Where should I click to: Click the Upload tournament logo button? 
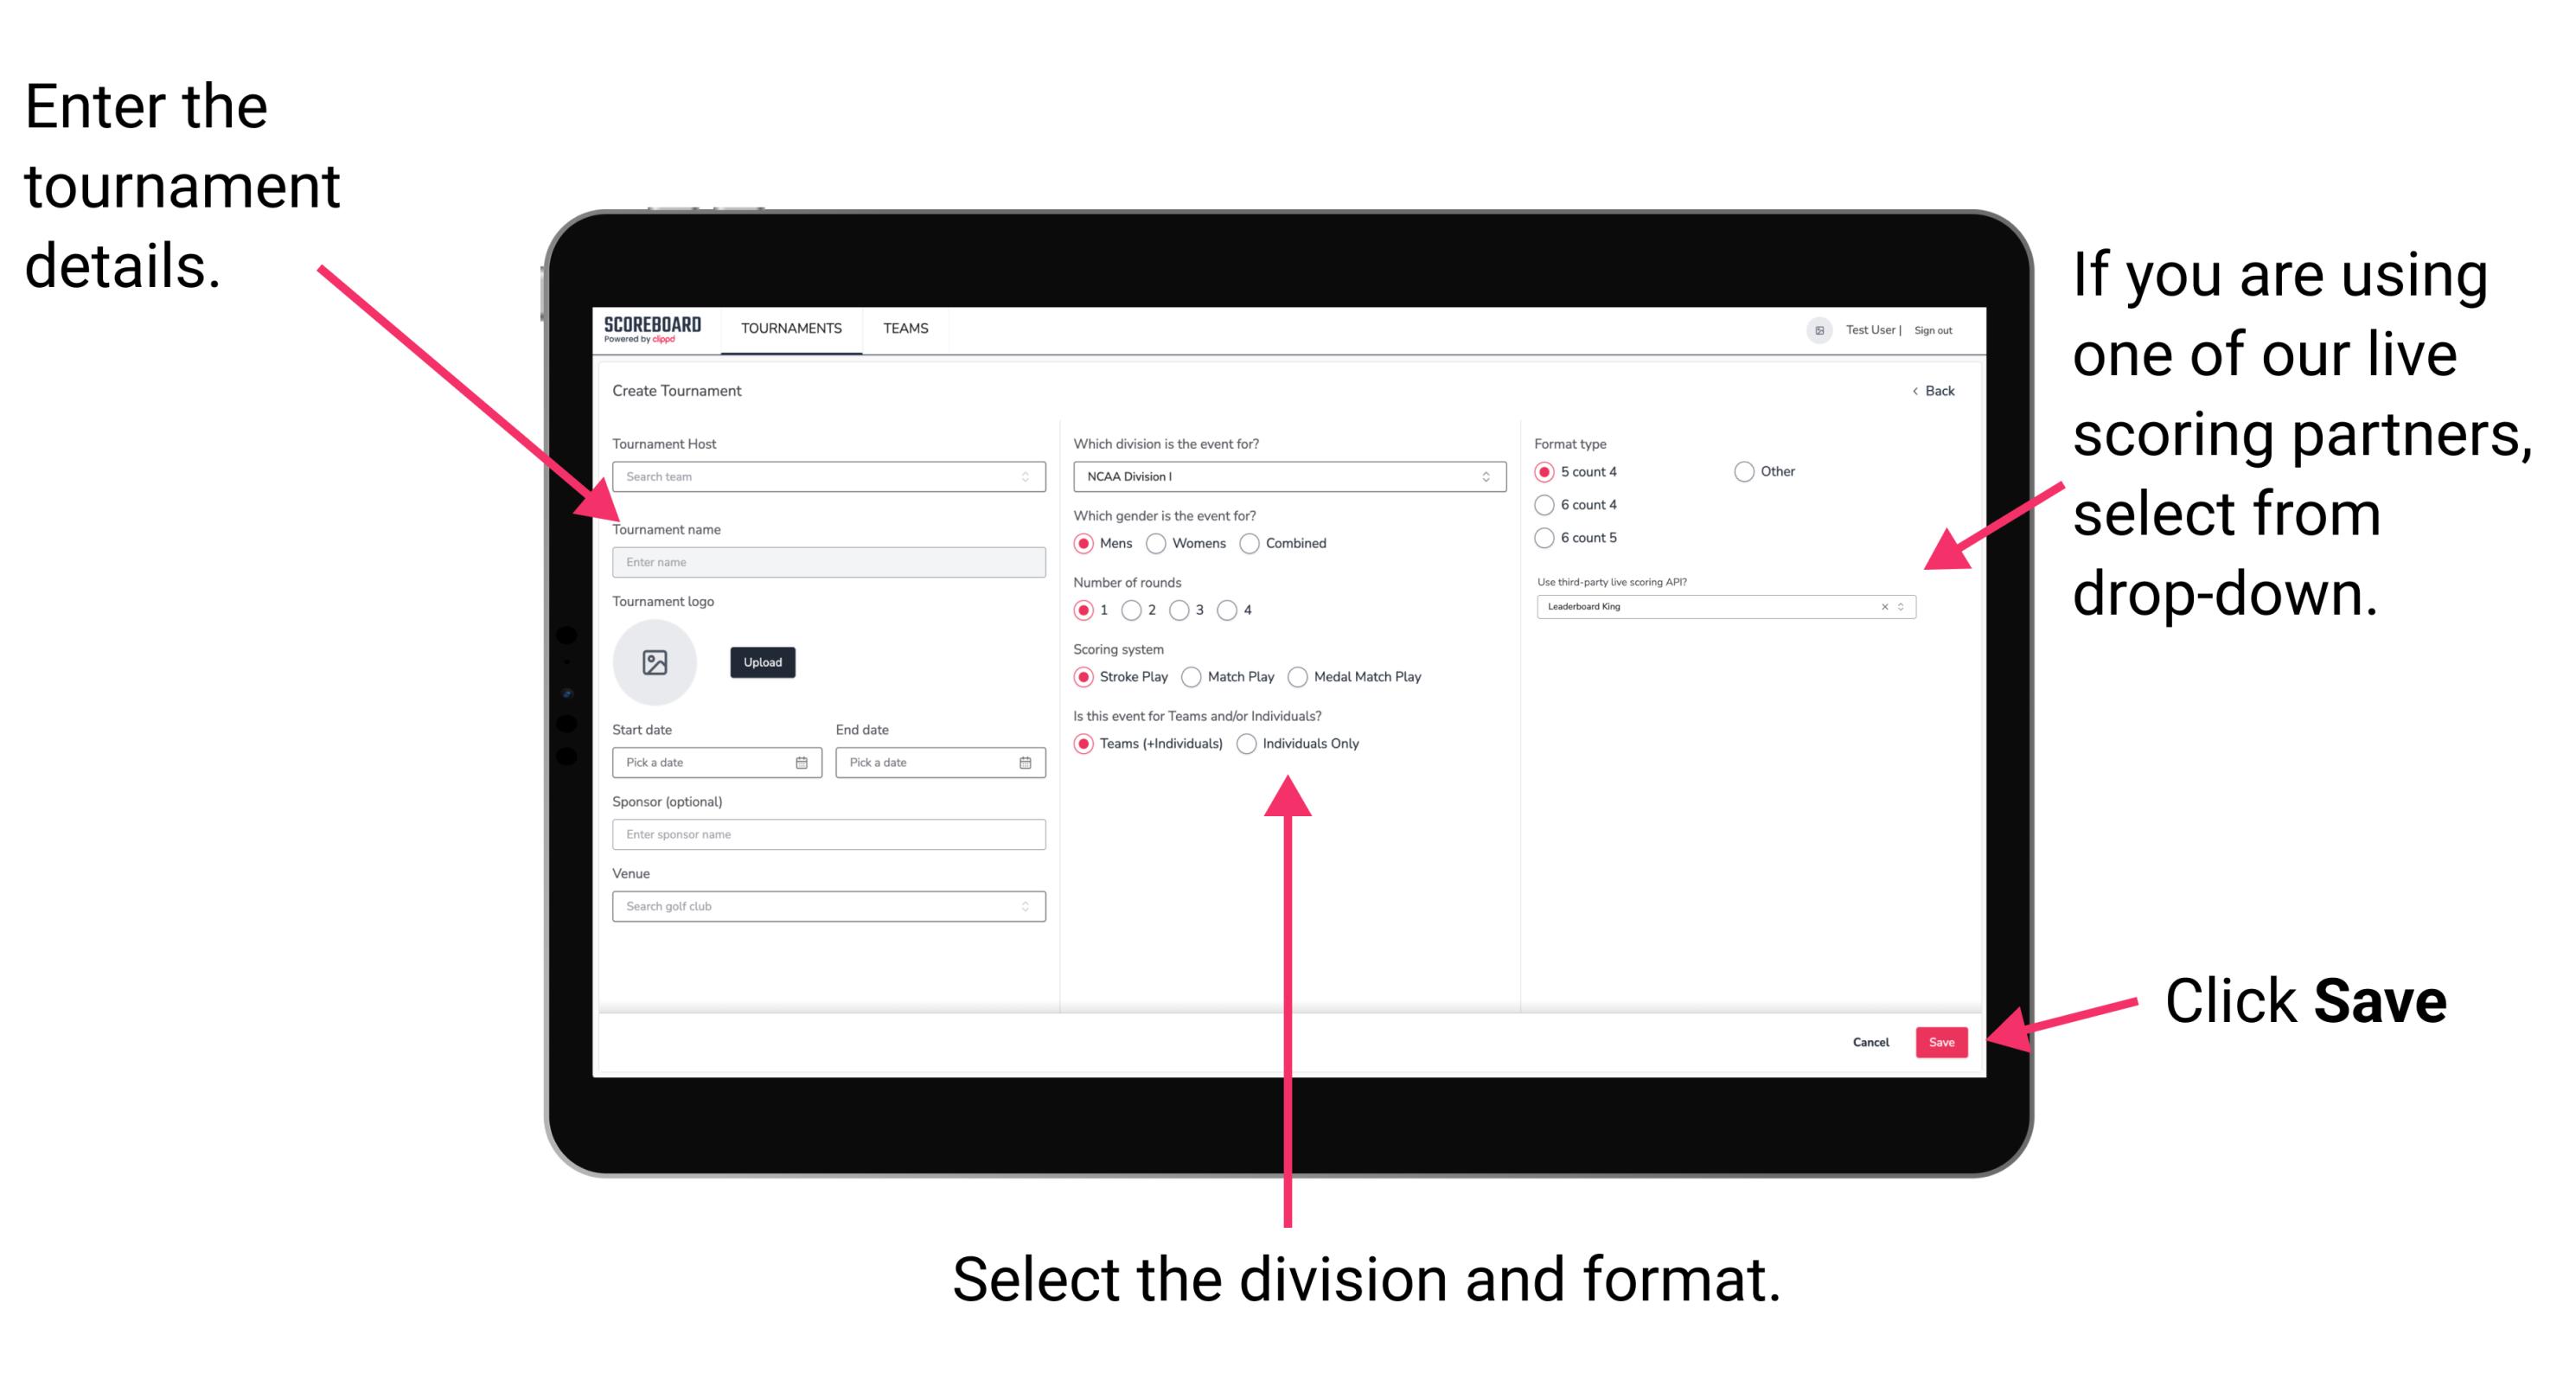[x=763, y=662]
